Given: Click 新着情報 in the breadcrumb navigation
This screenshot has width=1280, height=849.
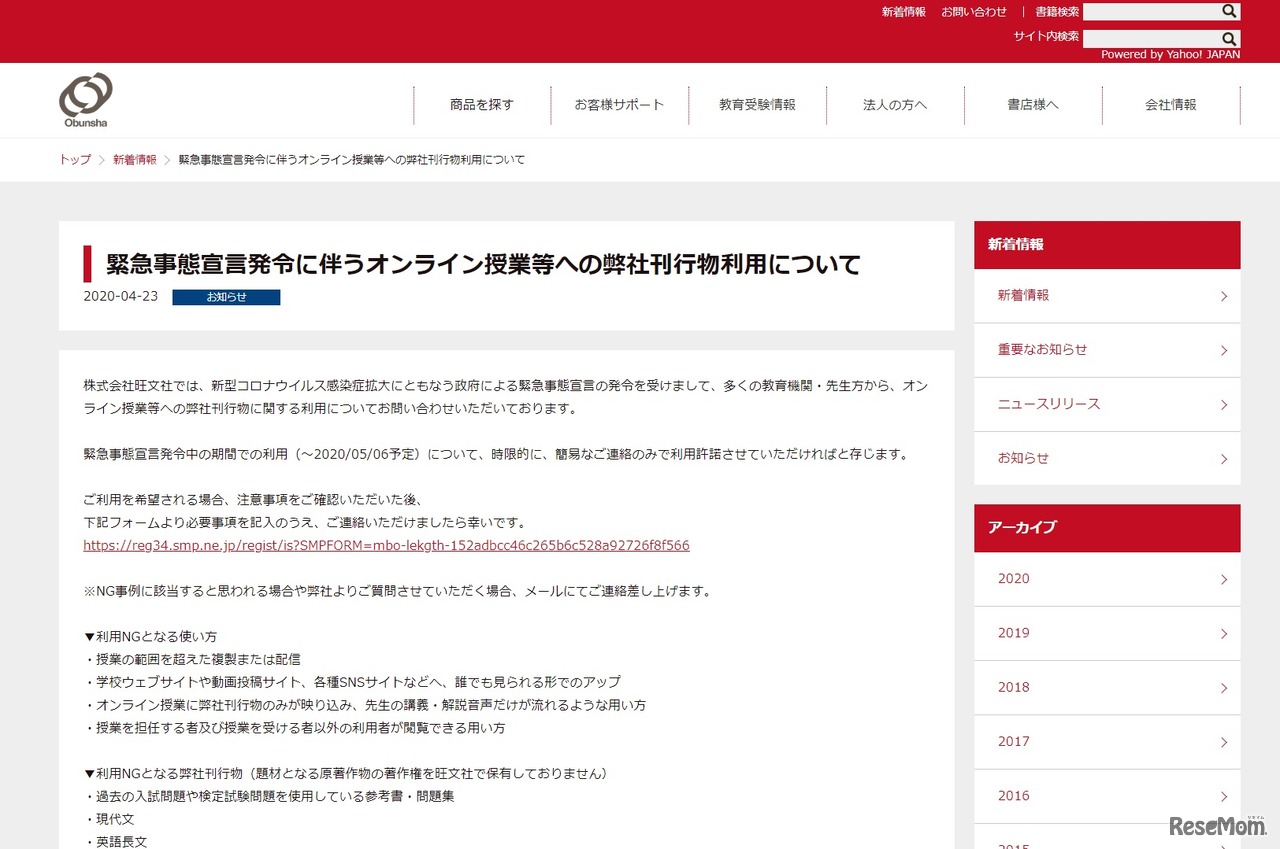Looking at the screenshot, I should (135, 159).
